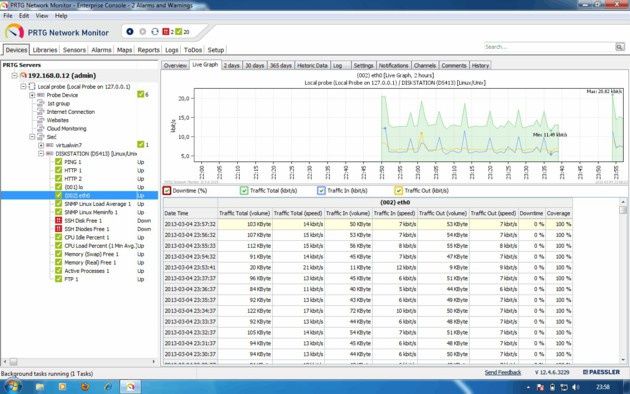Screen dimensions: 630x394
Task: Toggle the Traffic Total (kbit/s) checkbox
Action: click(244, 191)
